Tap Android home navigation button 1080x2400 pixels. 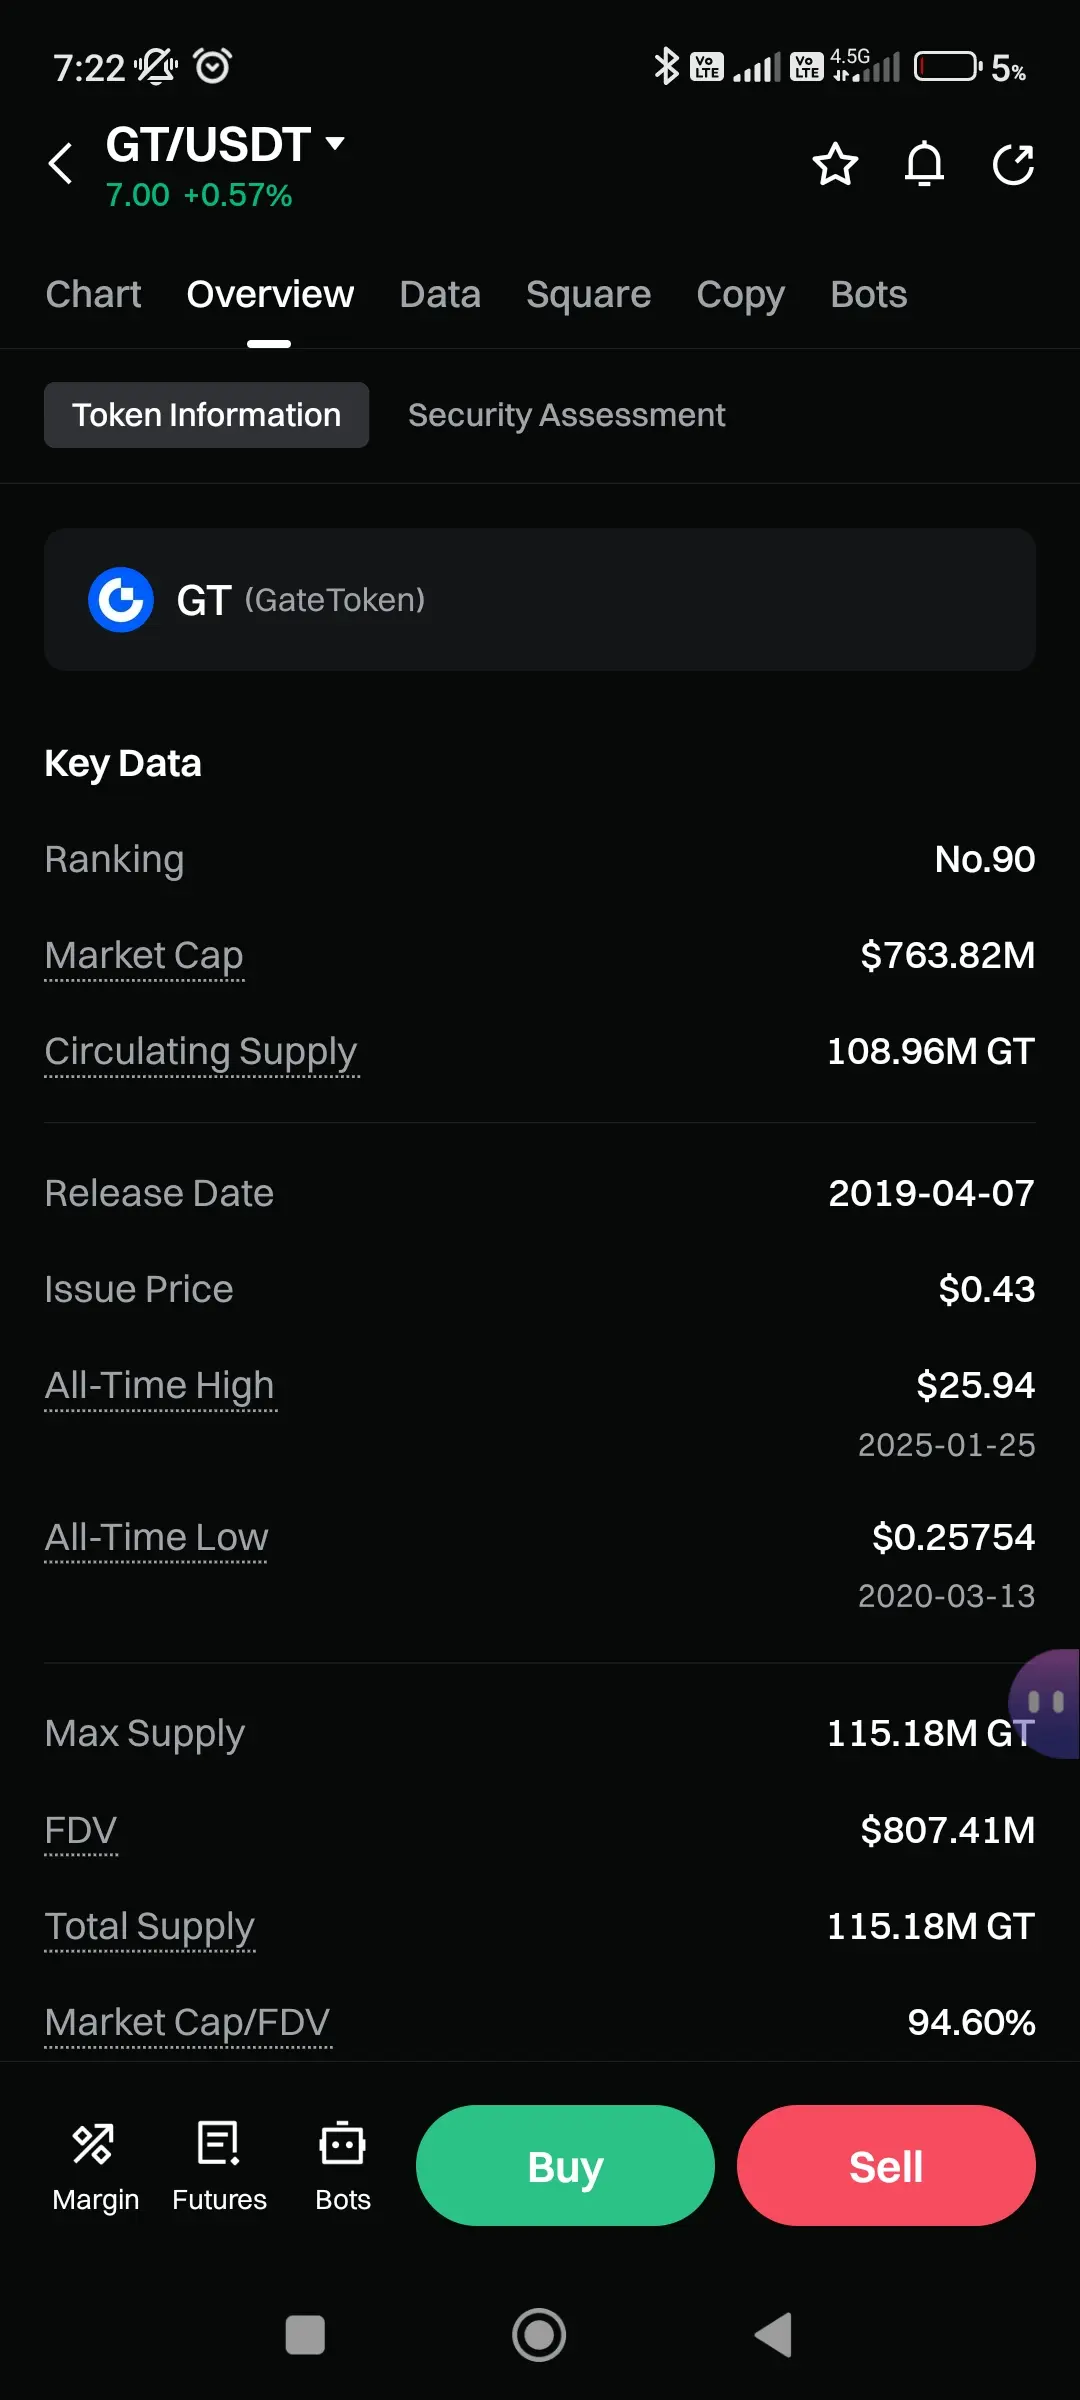pyautogui.click(x=539, y=2335)
